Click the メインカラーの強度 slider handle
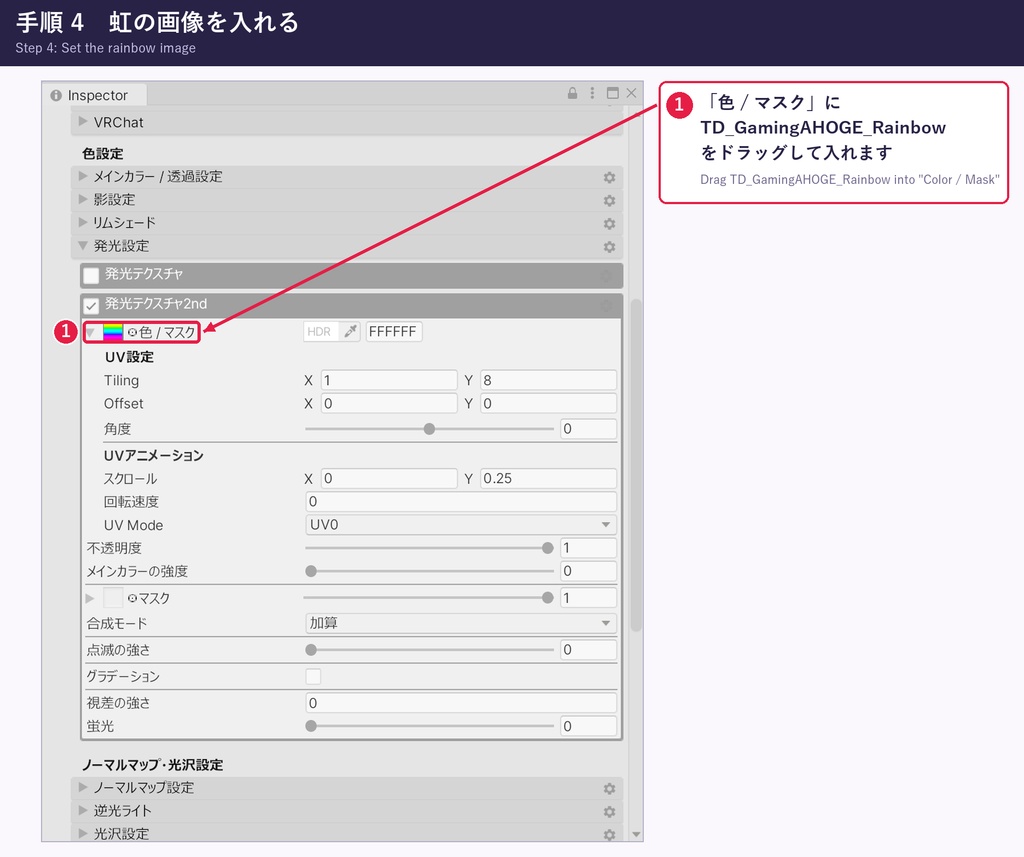 coord(311,572)
